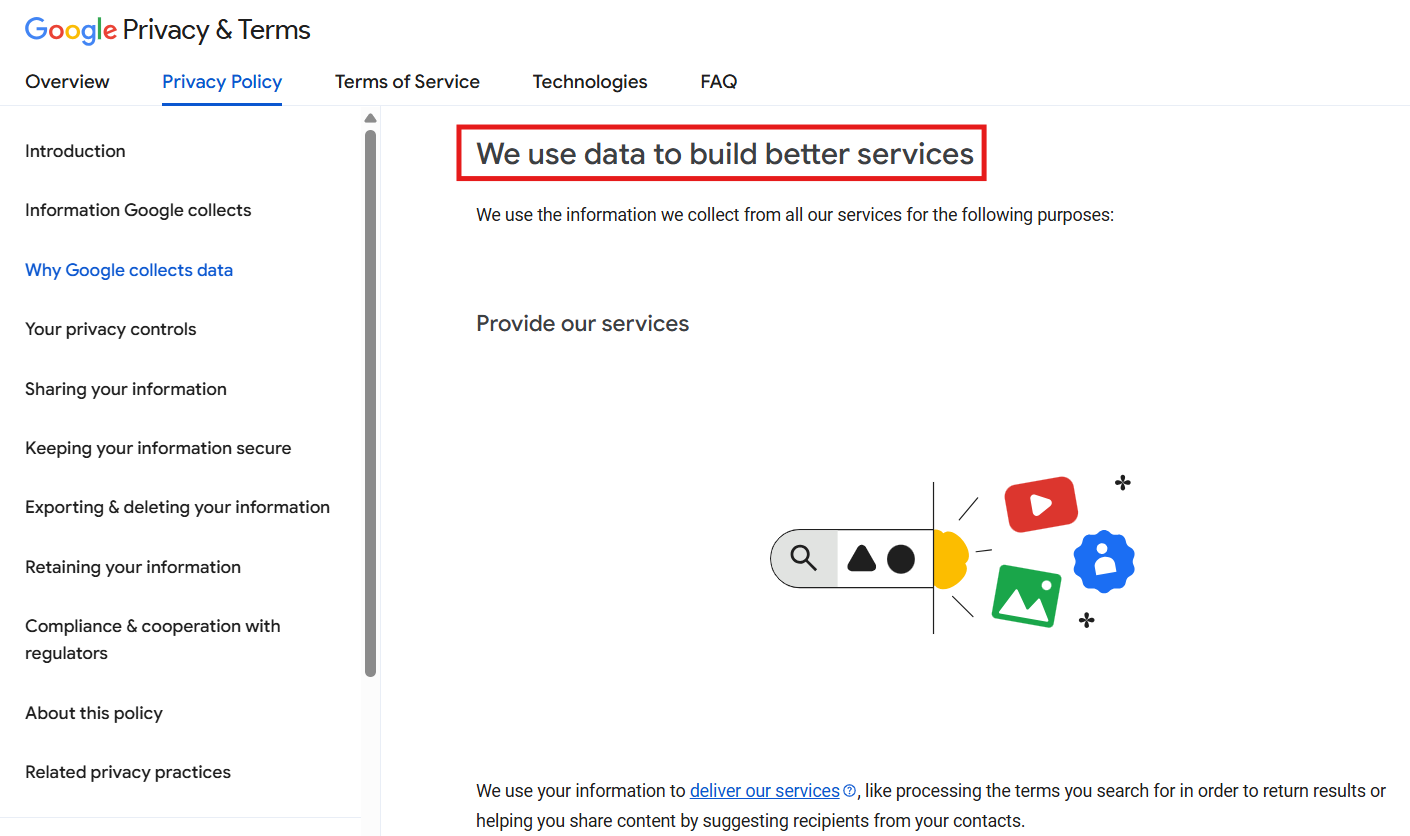The width and height of the screenshot is (1410, 836).
Task: Click the Privacy Policy tab
Action: coord(221,81)
